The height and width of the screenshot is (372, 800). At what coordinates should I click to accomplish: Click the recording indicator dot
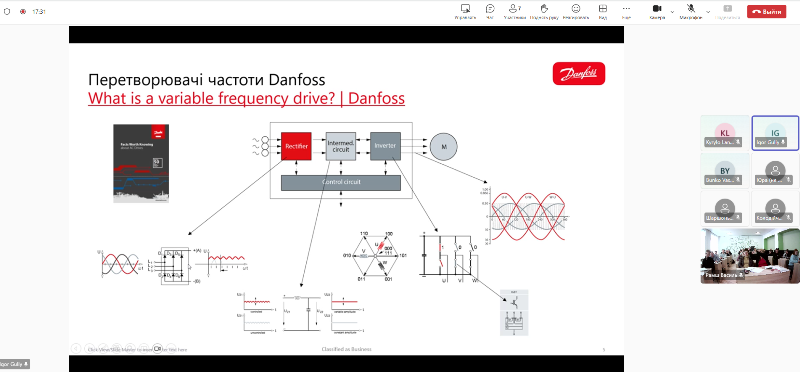22,11
